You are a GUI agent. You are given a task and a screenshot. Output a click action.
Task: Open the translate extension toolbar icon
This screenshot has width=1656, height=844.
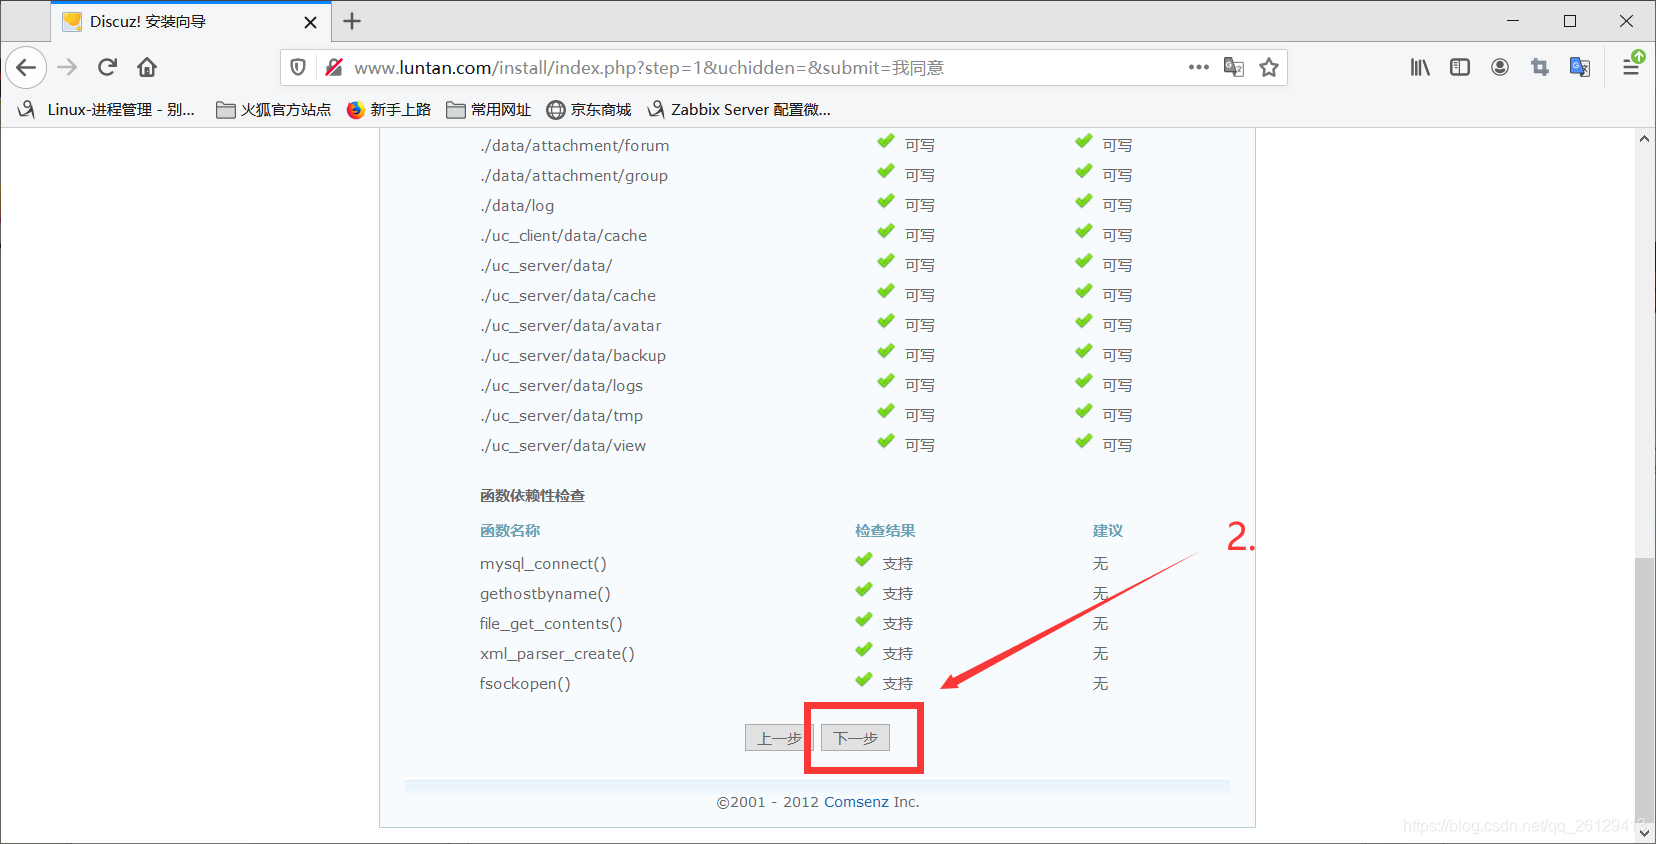[1580, 67]
